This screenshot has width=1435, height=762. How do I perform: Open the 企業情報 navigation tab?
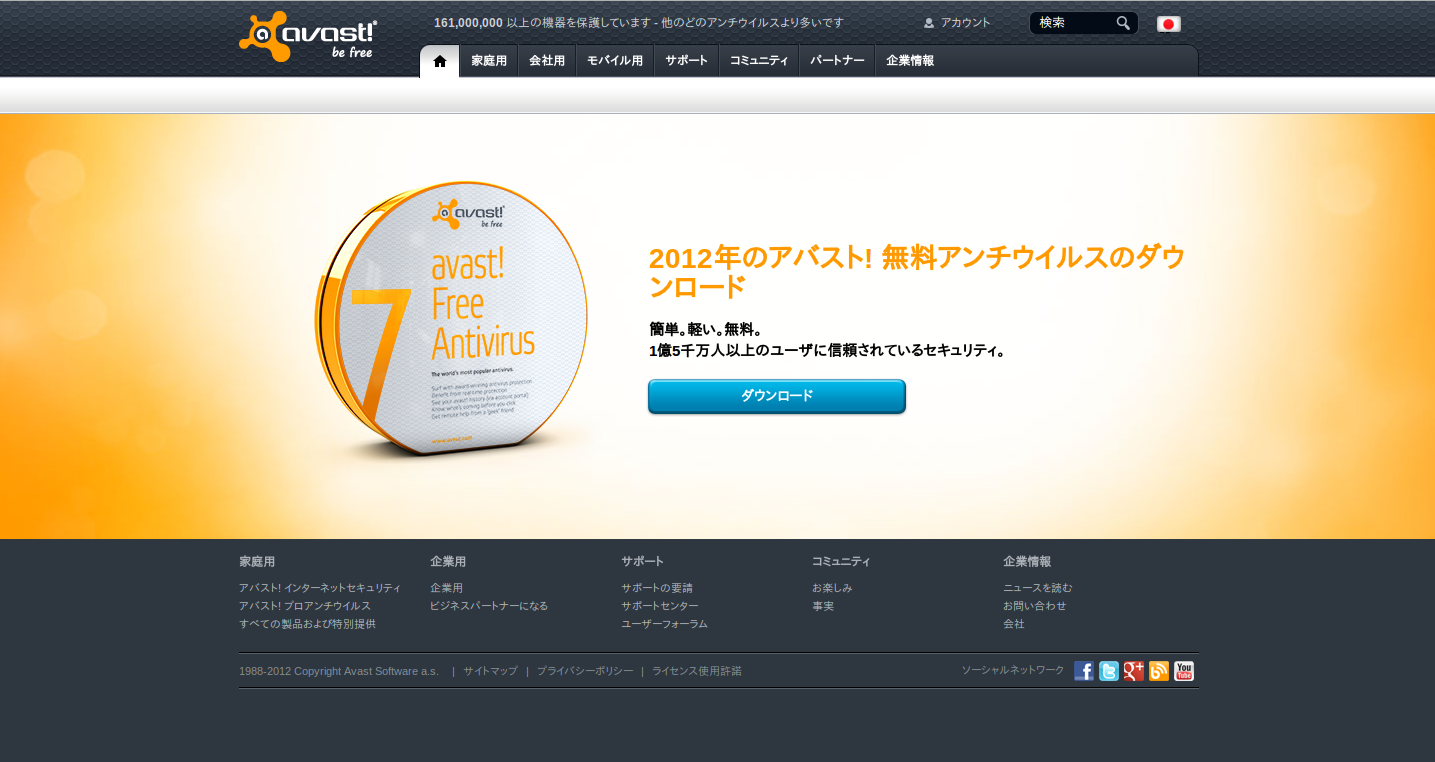click(x=910, y=61)
